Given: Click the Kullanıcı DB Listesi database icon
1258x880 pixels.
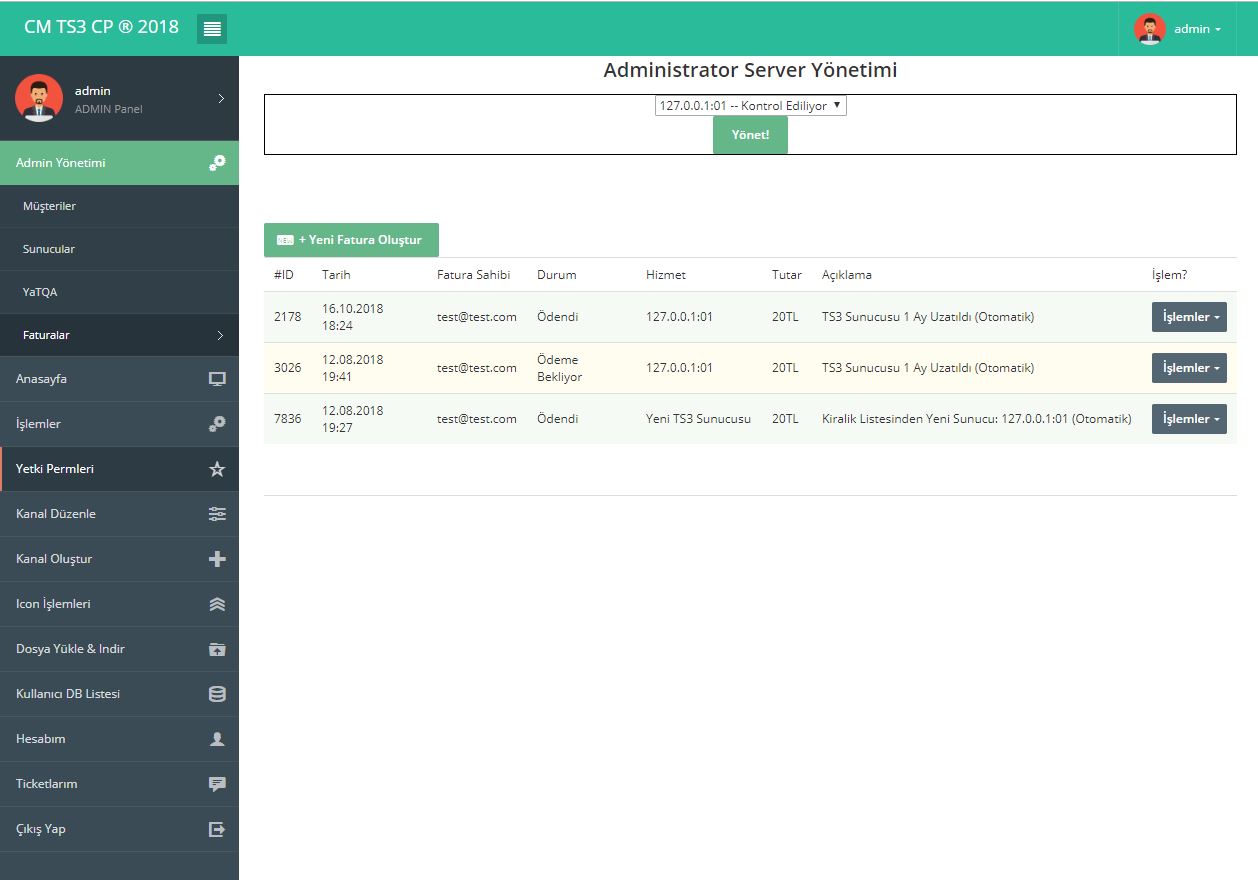Looking at the screenshot, I should click(217, 694).
